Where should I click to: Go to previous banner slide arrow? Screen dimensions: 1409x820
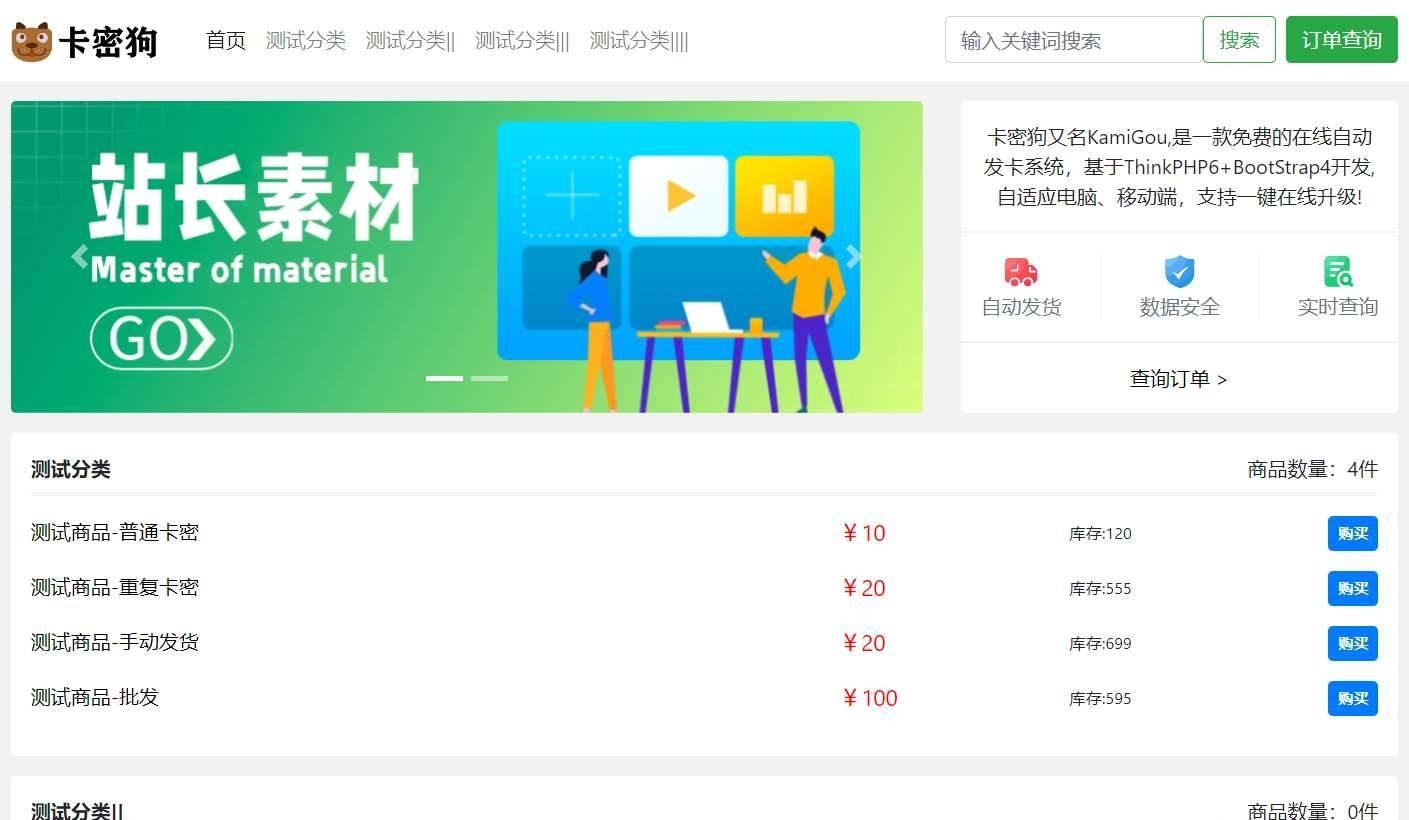coord(80,257)
